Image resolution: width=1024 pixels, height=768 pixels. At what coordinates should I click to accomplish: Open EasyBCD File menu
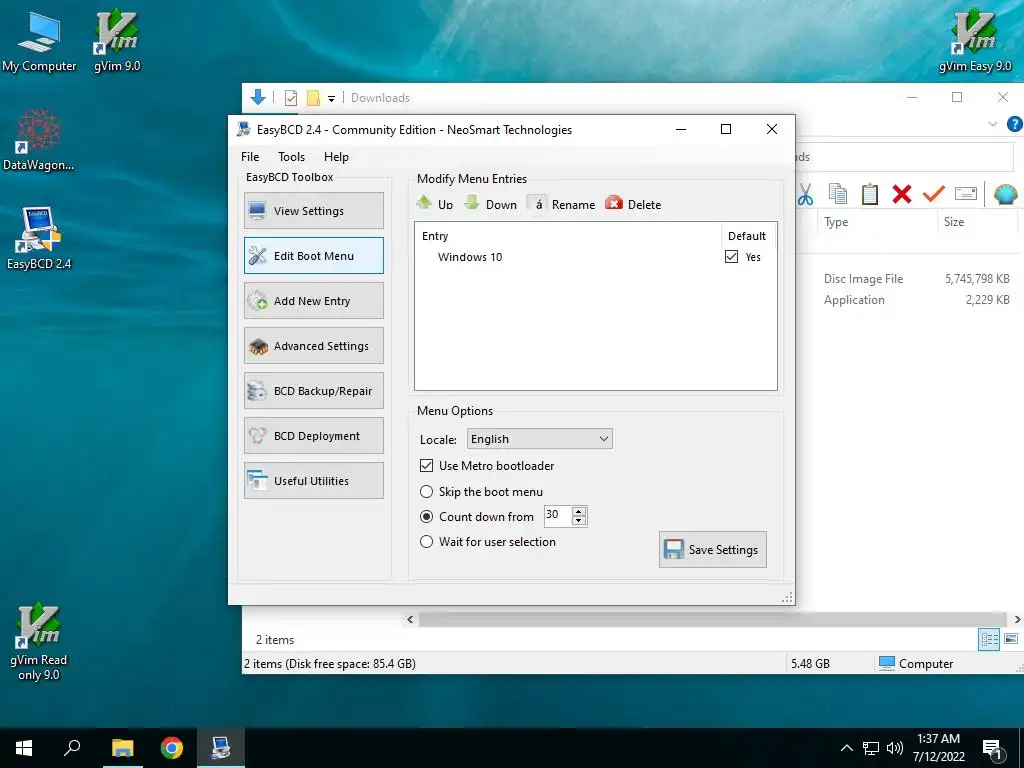click(250, 157)
